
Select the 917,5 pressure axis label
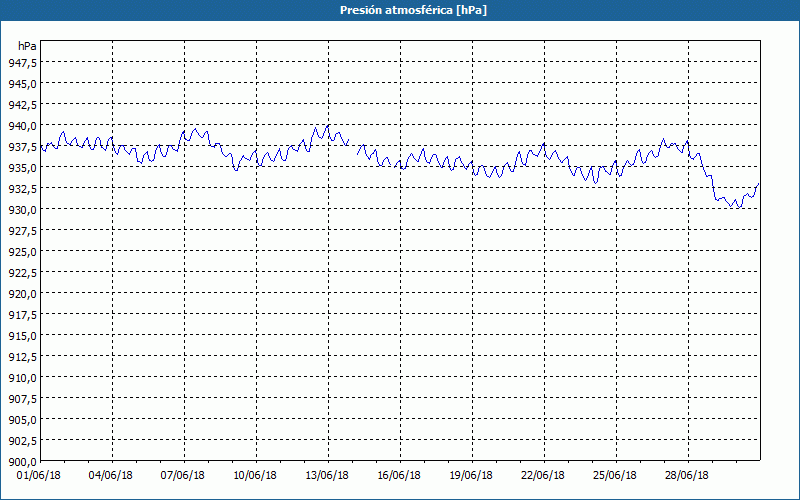click(x=22, y=315)
